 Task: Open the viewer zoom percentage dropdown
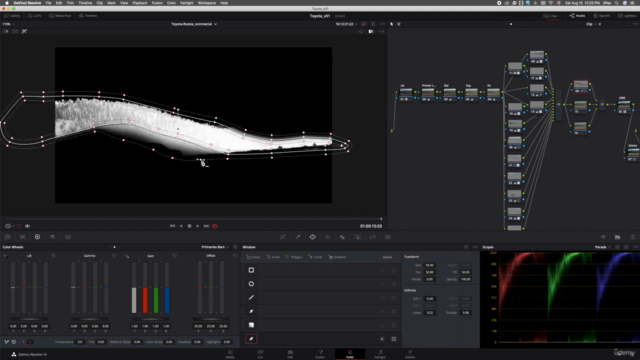(x=9, y=24)
